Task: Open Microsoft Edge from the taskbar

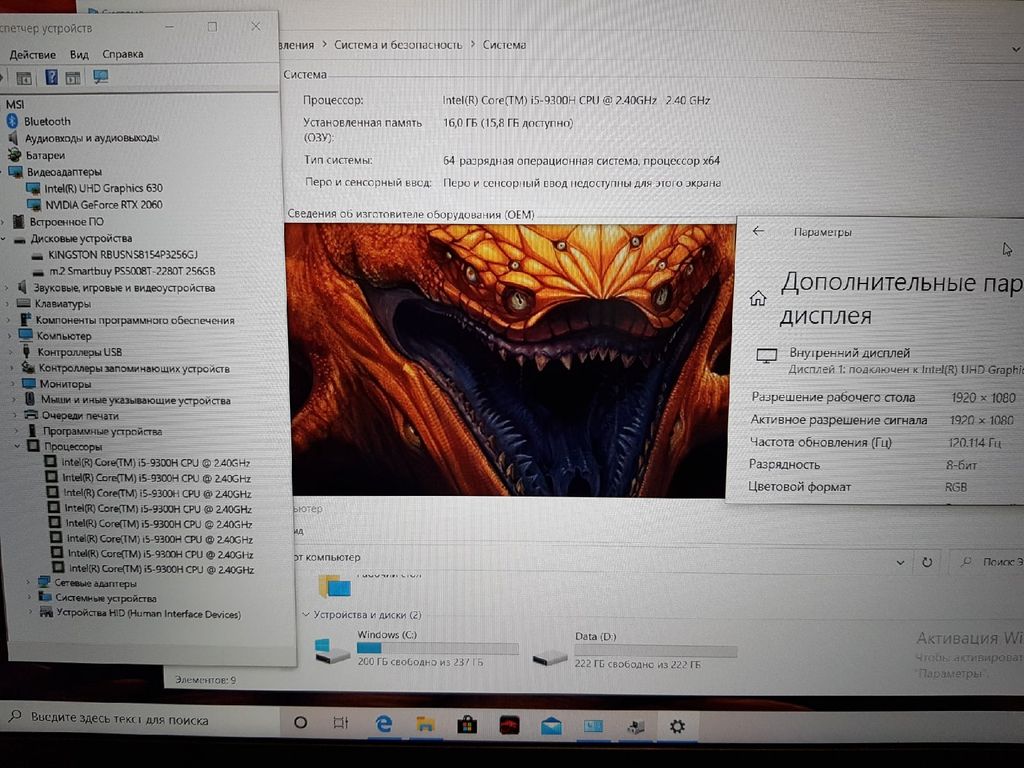Action: click(384, 724)
